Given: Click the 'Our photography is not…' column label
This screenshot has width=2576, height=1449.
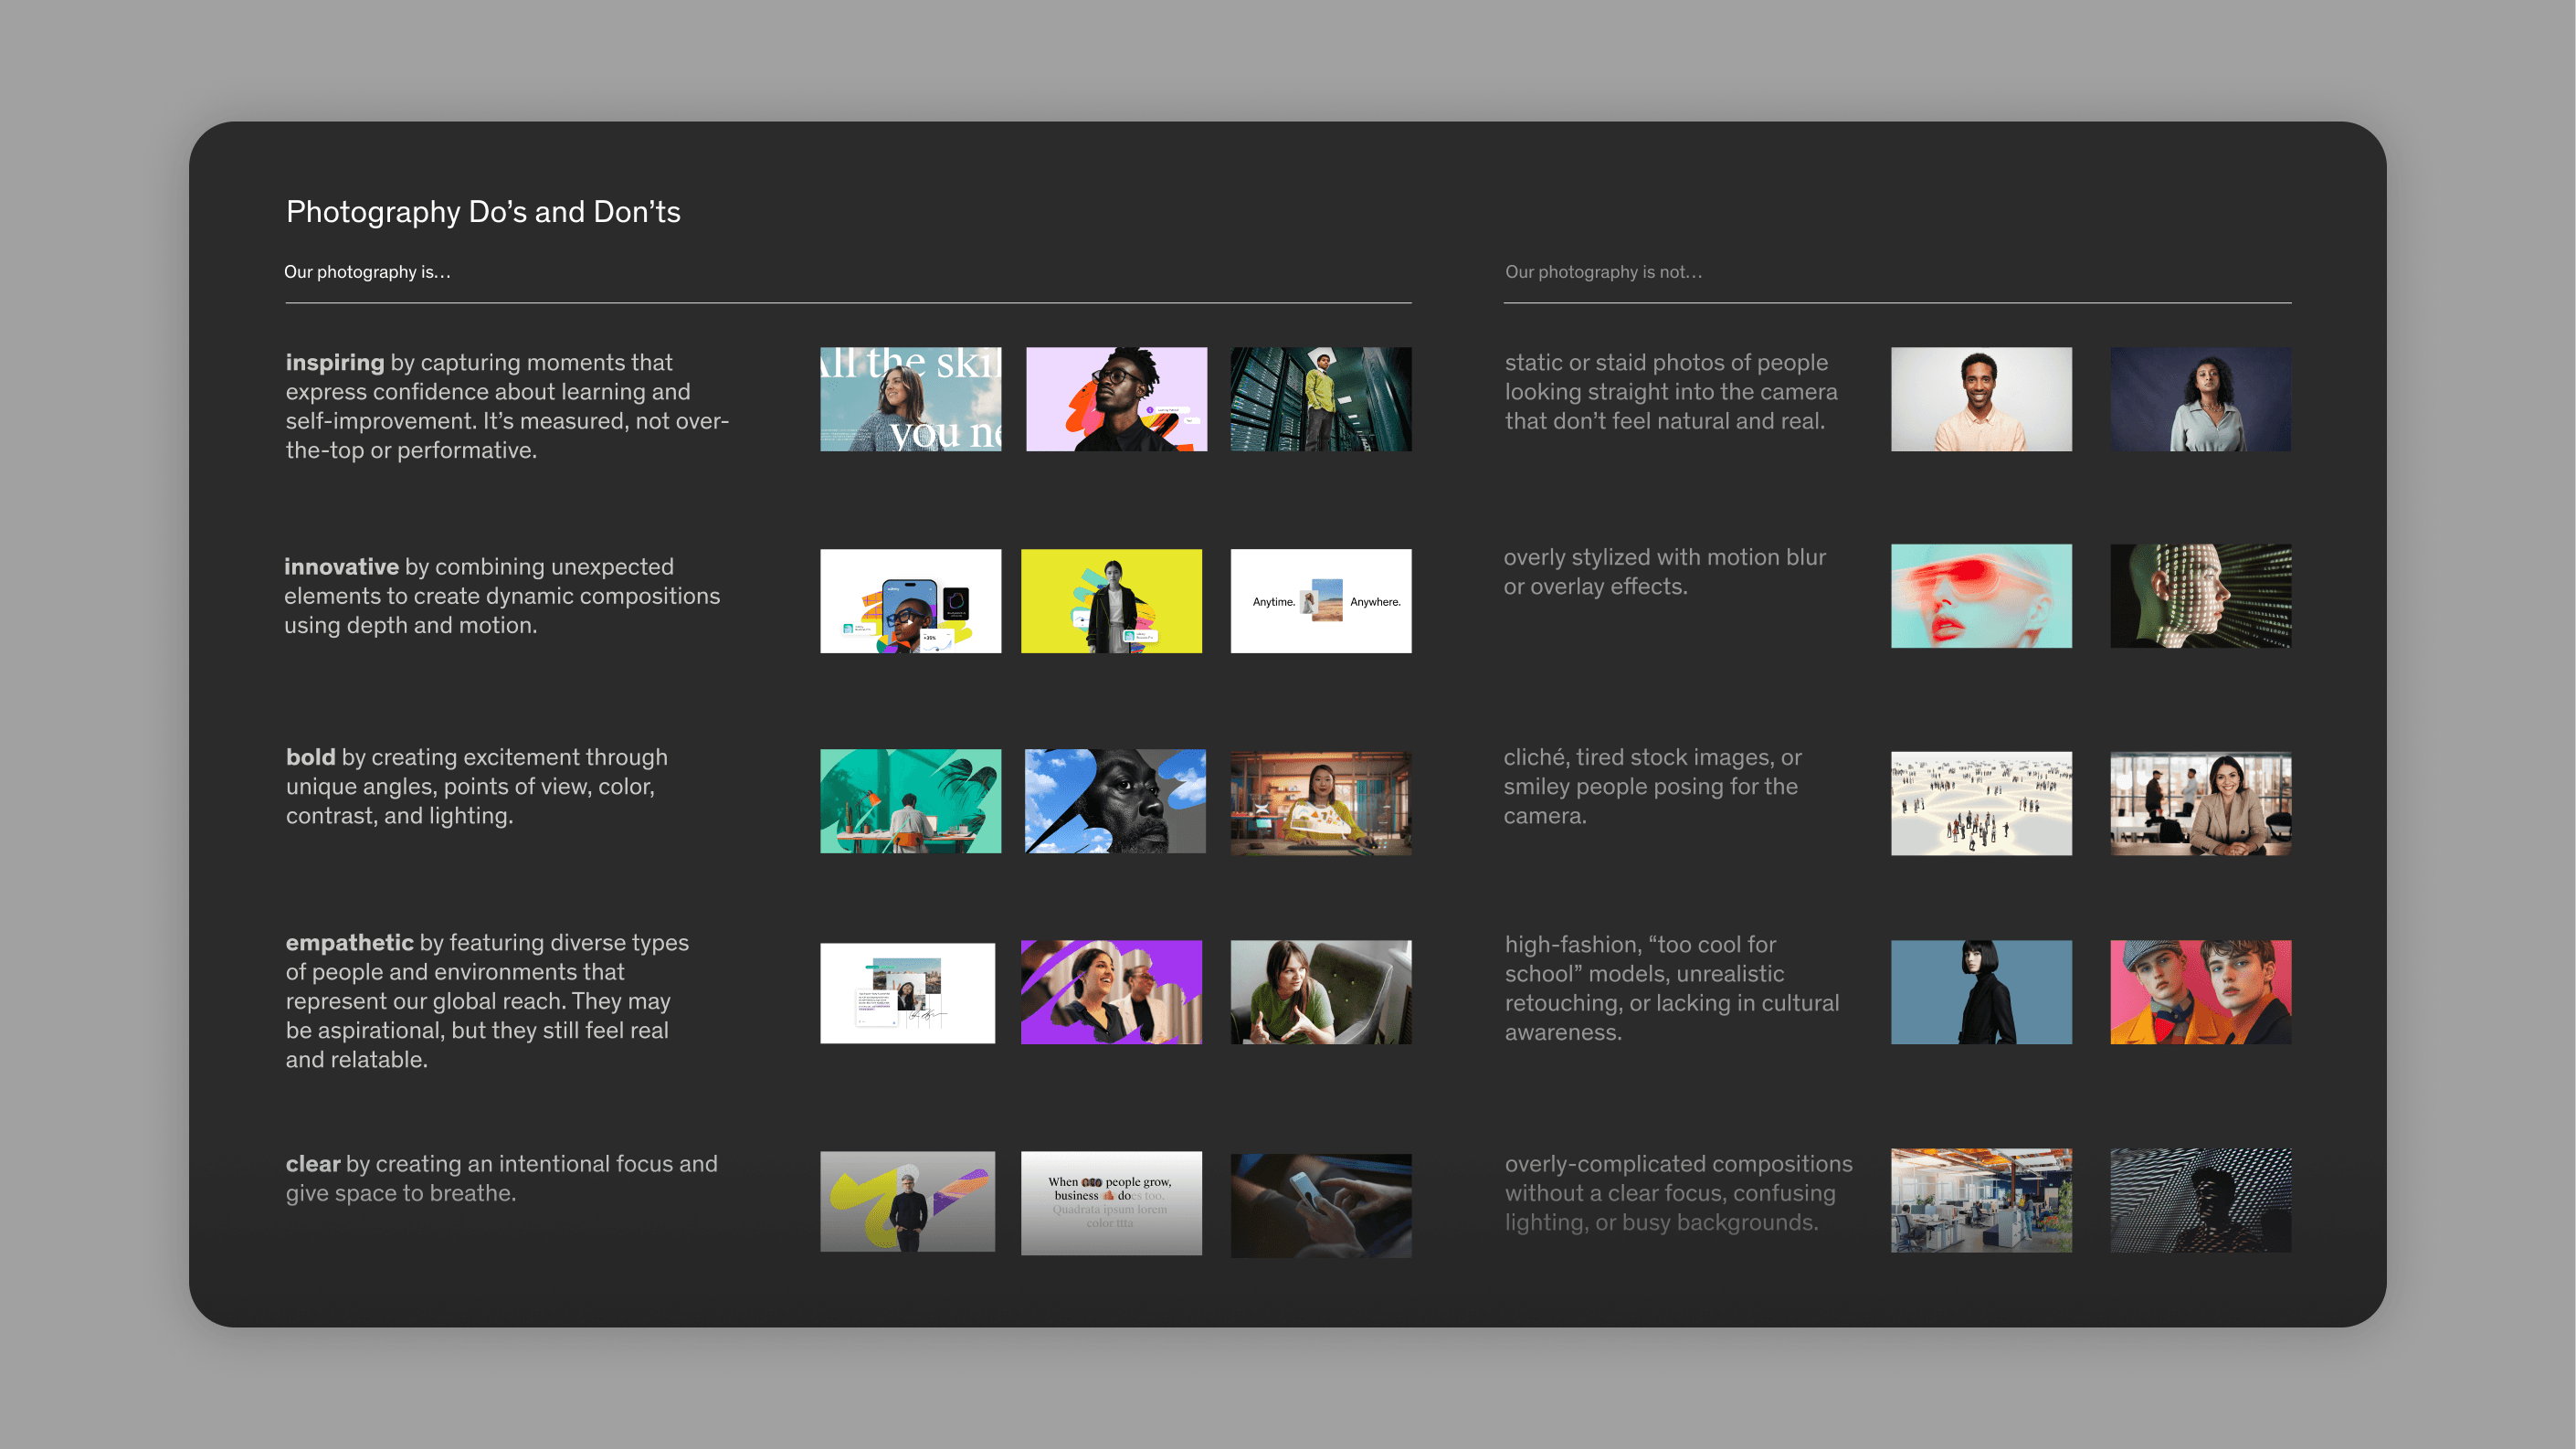Looking at the screenshot, I should [x=1603, y=272].
